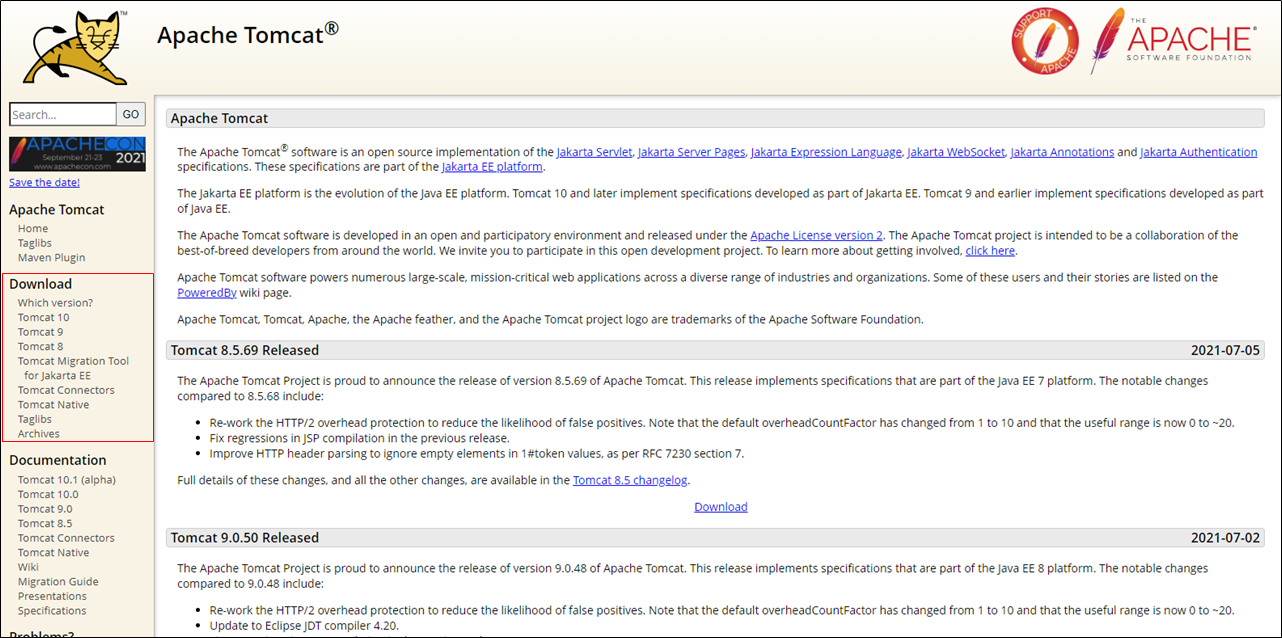The height and width of the screenshot is (638, 1282).
Task: Follow the Jakarta Servlet link
Action: 594,152
